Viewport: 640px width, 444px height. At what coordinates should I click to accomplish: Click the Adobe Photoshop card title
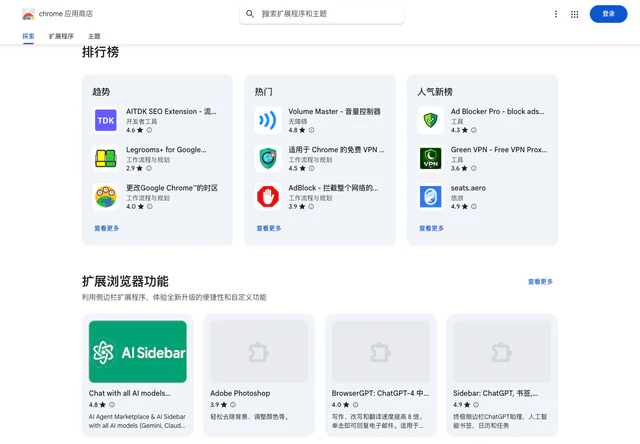[x=240, y=393]
